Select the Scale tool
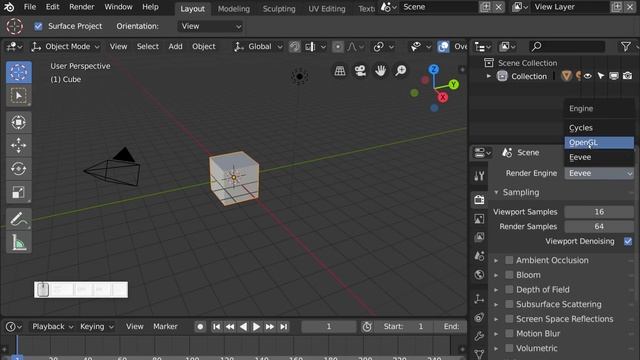 pyautogui.click(x=19, y=192)
